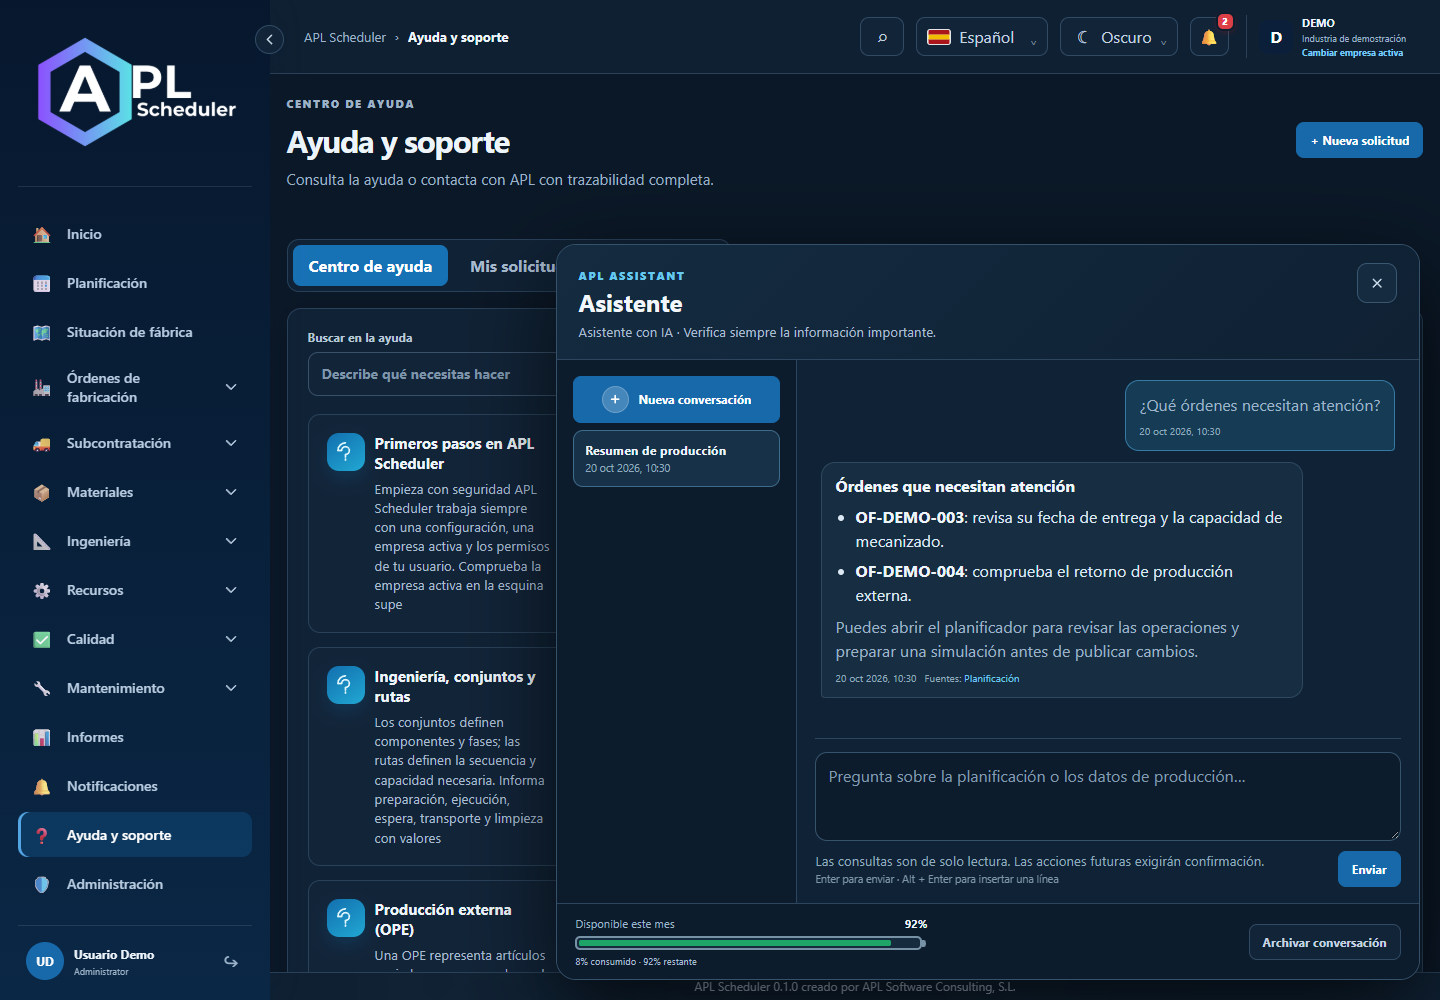Open Inicio in the sidebar menu
The width and height of the screenshot is (1440, 1000).
click(135, 234)
